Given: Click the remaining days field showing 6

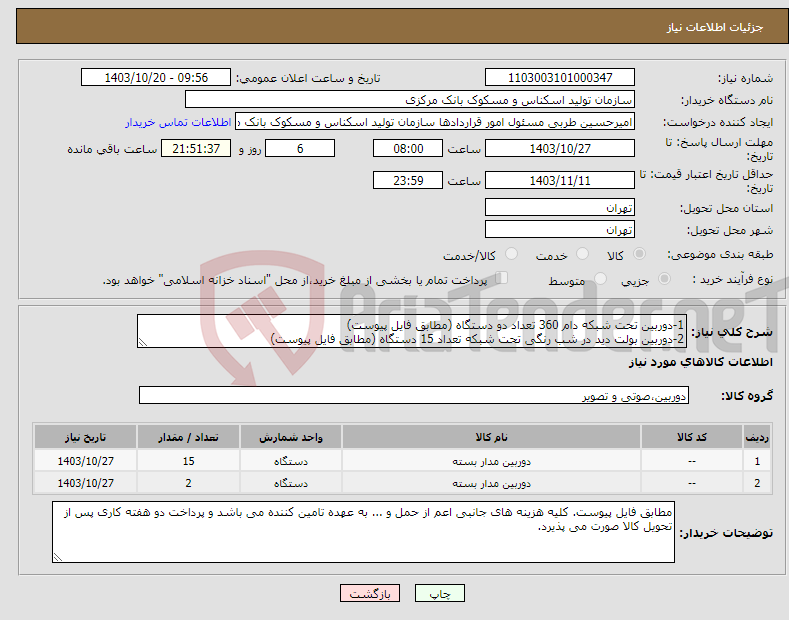Looking at the screenshot, I should (300, 148).
